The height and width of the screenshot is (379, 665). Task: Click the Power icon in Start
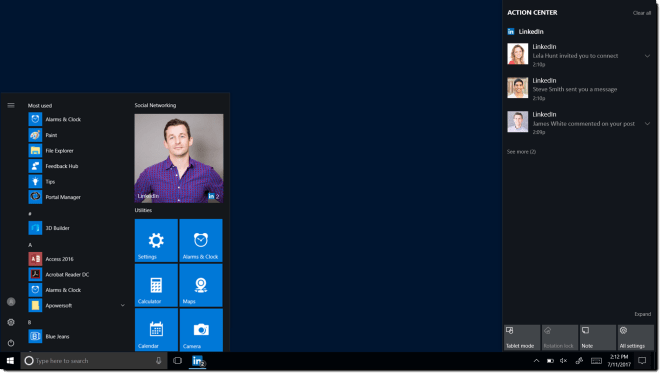[11, 344]
